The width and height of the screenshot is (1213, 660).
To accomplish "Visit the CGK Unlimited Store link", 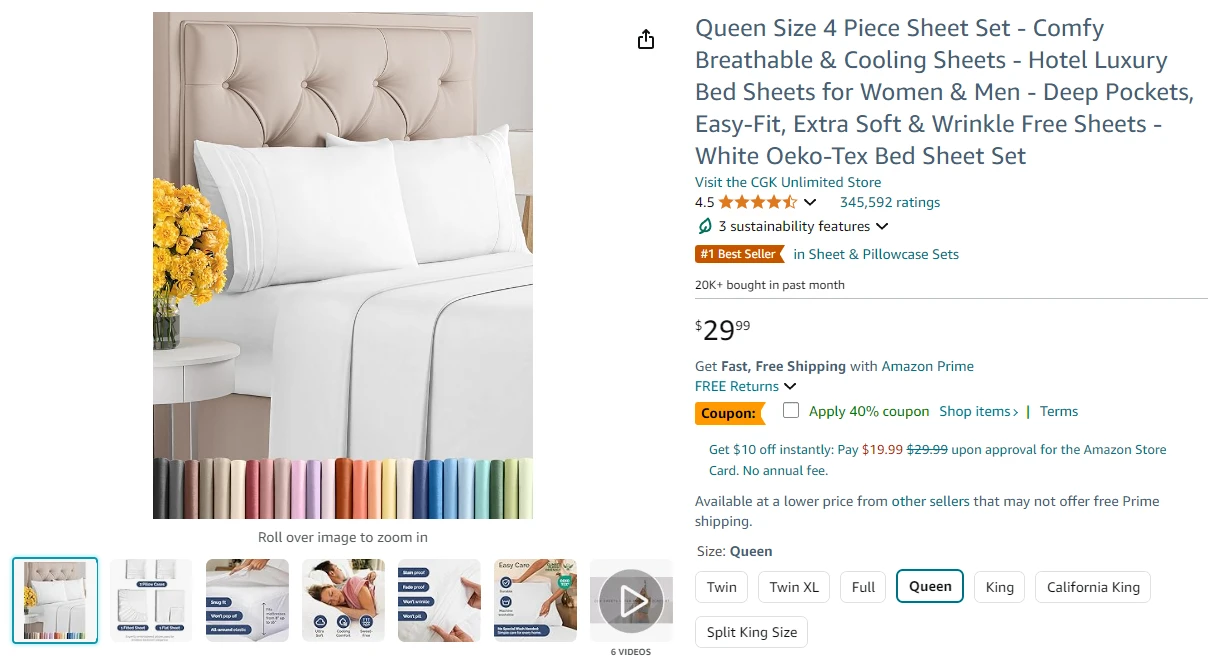I will click(788, 182).
